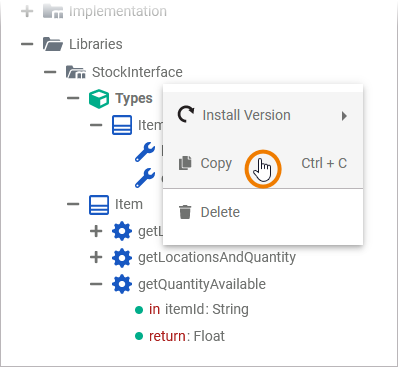Choose Delete from the context menu
This screenshot has height=367, width=398.
coord(263,212)
